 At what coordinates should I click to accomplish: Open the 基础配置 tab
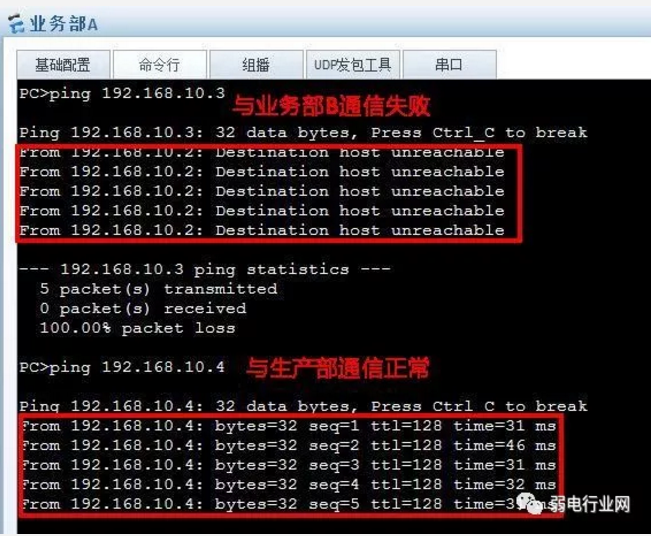(x=63, y=65)
